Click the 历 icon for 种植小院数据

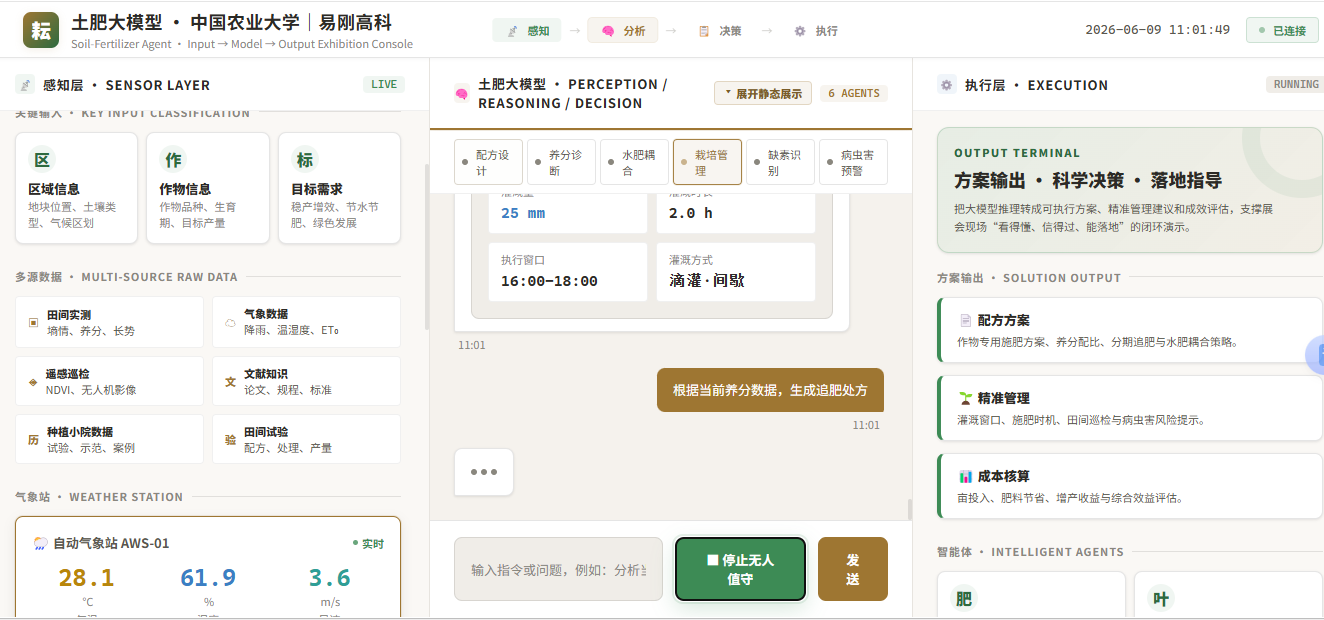click(x=33, y=440)
